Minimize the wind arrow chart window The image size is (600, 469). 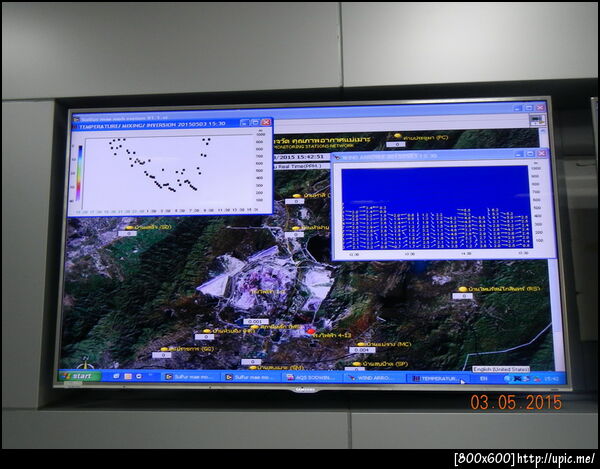(x=519, y=154)
